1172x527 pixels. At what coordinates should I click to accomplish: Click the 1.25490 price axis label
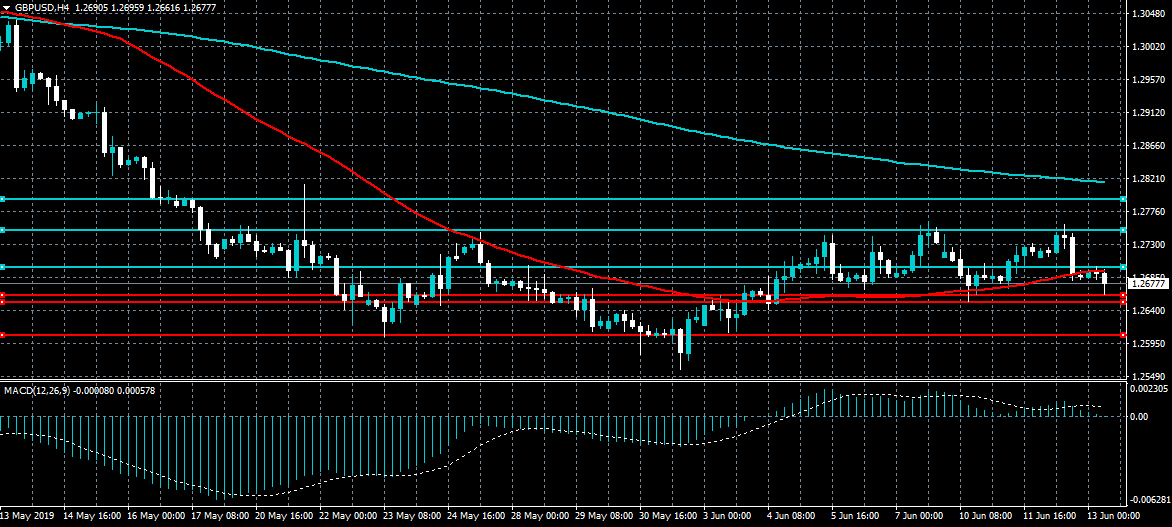click(x=1148, y=376)
